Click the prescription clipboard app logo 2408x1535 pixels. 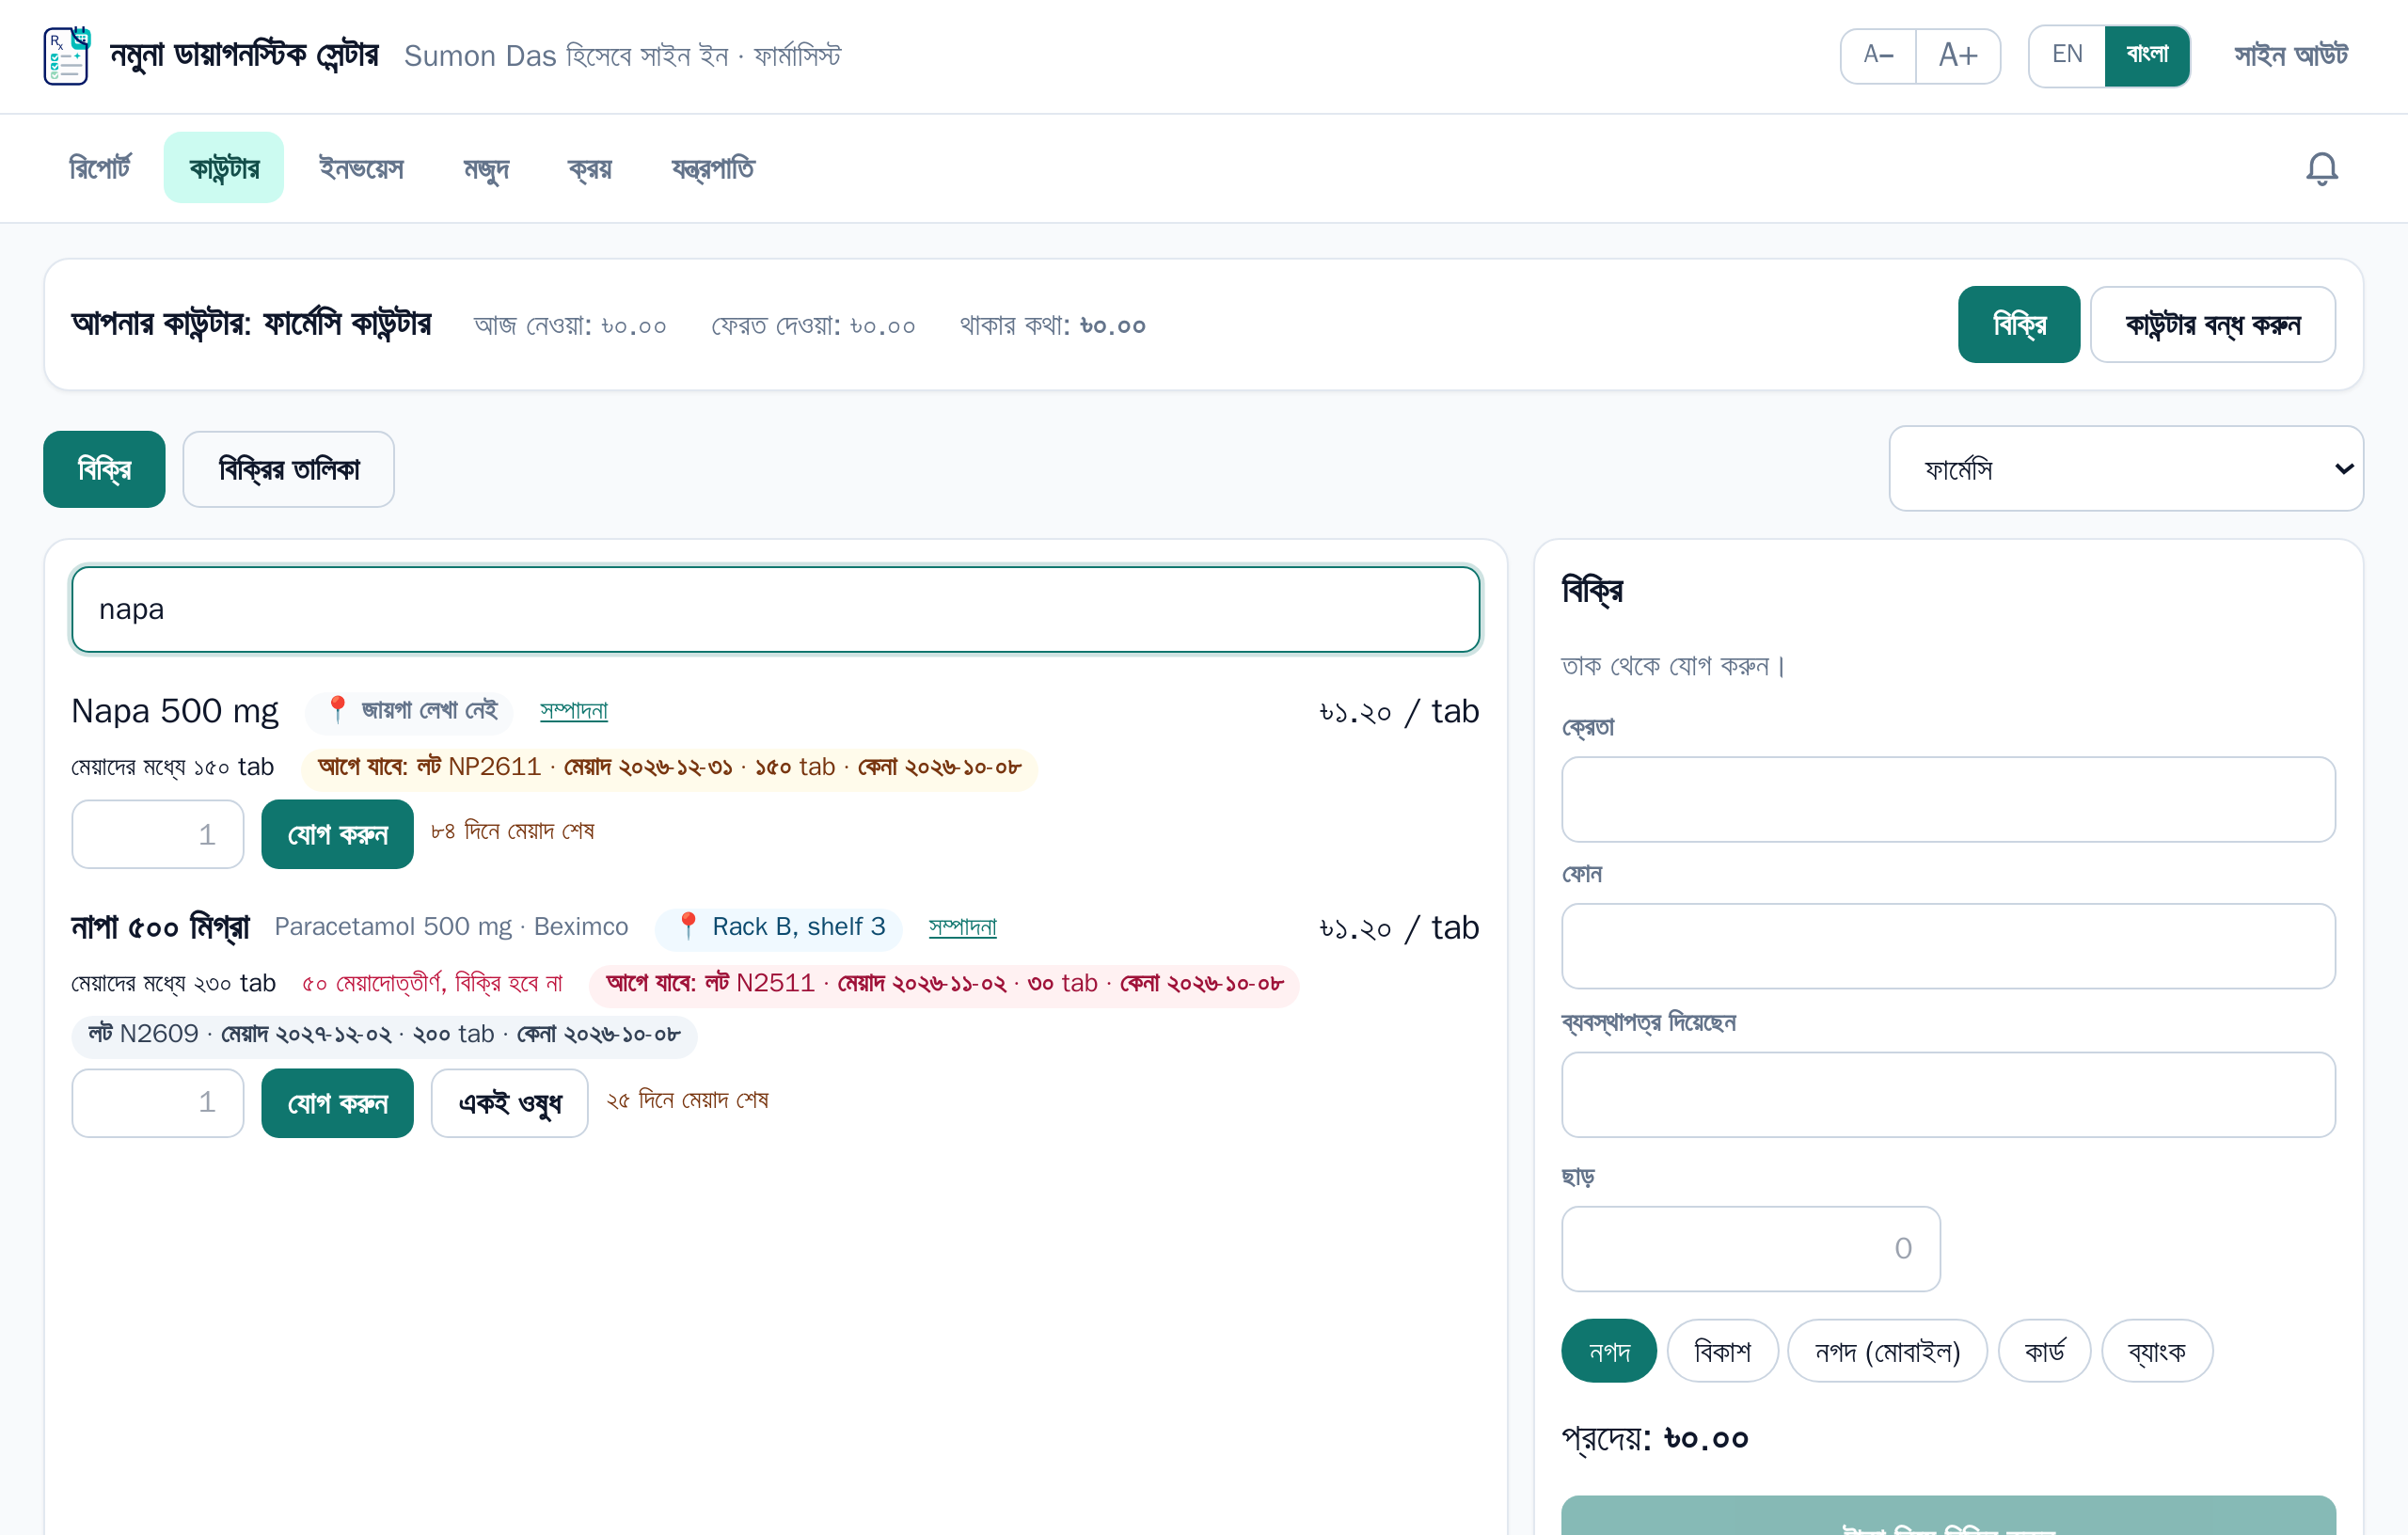pos(67,55)
